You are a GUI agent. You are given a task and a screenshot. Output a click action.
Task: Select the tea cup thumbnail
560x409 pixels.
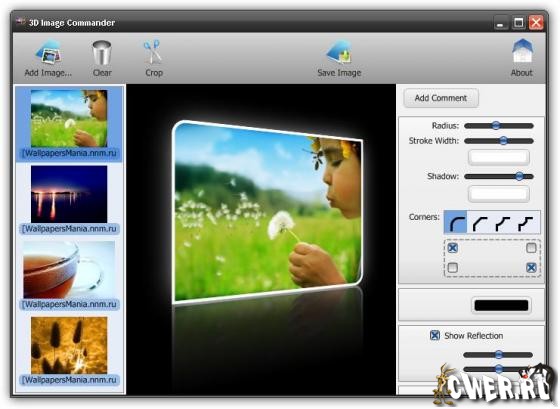(69, 270)
